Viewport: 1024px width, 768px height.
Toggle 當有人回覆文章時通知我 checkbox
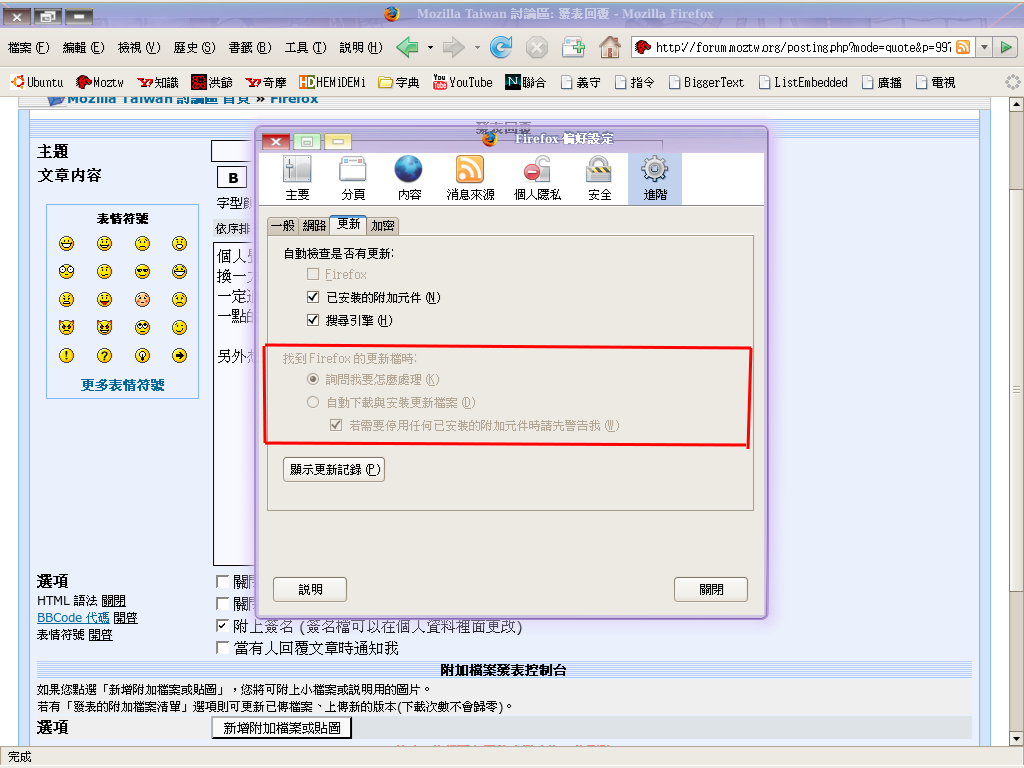pos(222,648)
